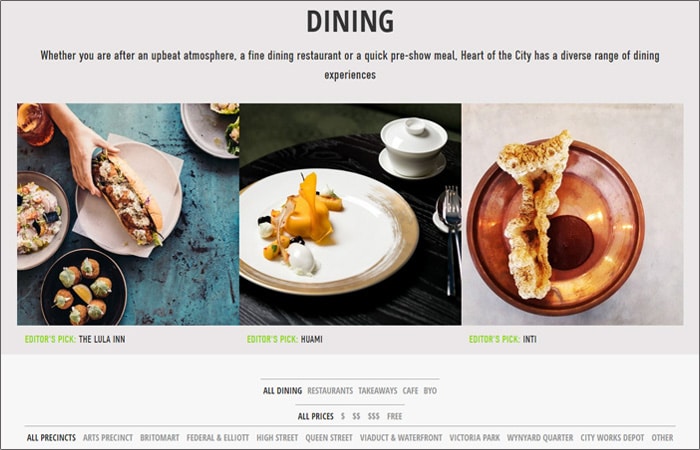This screenshot has width=700, height=450.
Task: Choose the single $ price filter
Action: tap(343, 416)
